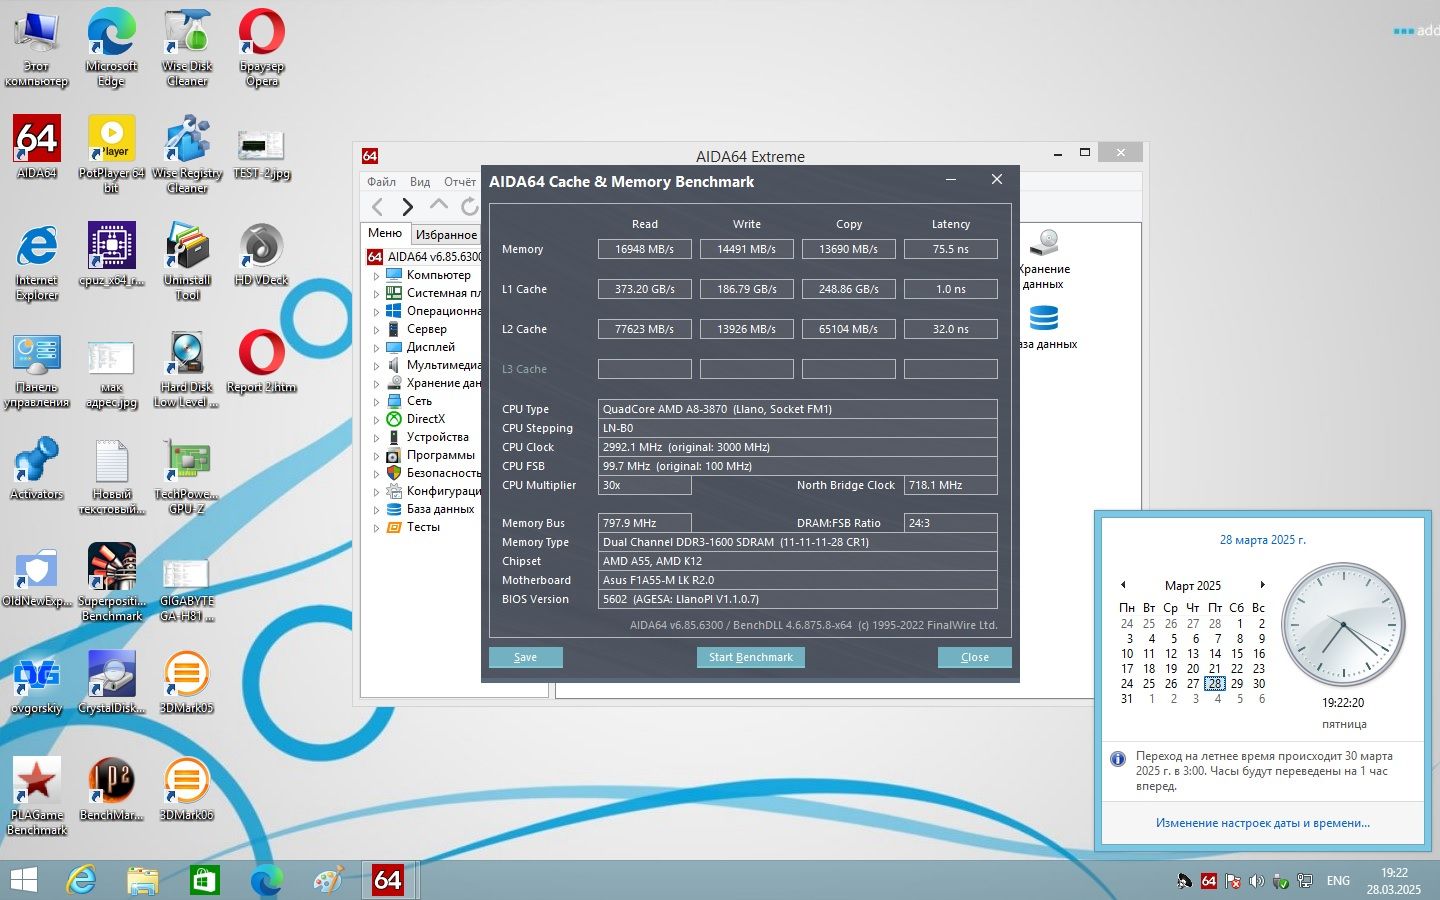The width and height of the screenshot is (1440, 900).
Task: Click the AIDA64 back navigation arrow
Action: click(377, 207)
